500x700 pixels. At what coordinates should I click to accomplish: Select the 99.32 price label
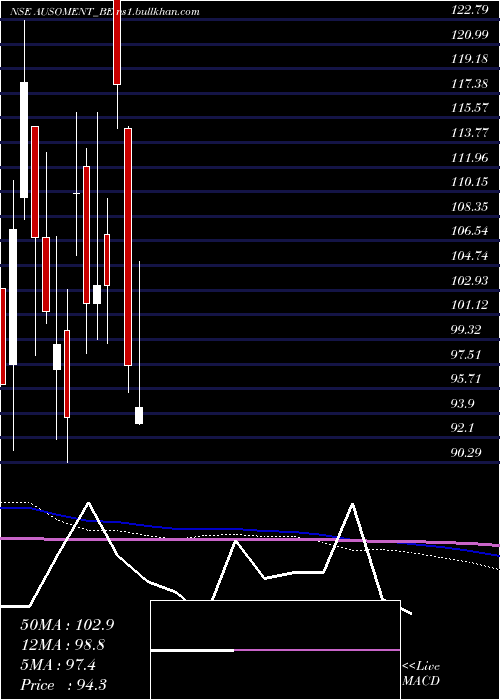466,330
